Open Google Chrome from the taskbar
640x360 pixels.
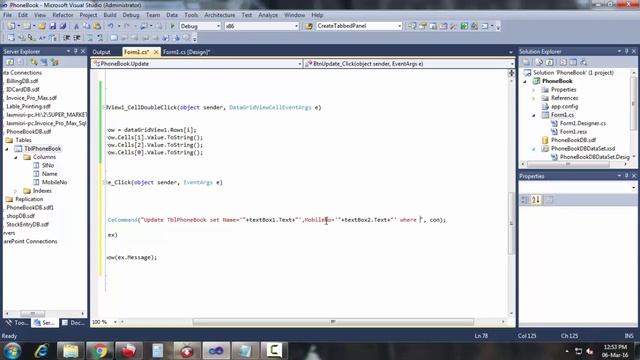click(99, 351)
